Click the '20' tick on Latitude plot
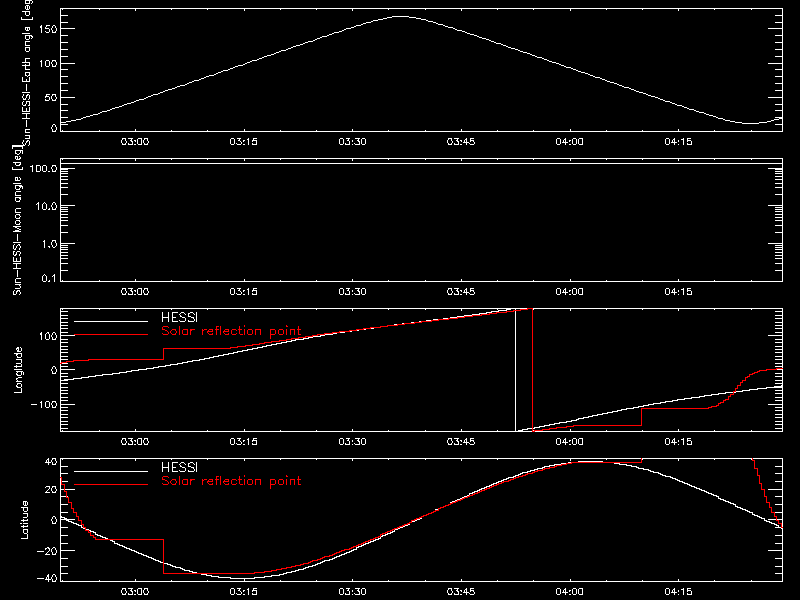800x600 pixels. (51, 490)
